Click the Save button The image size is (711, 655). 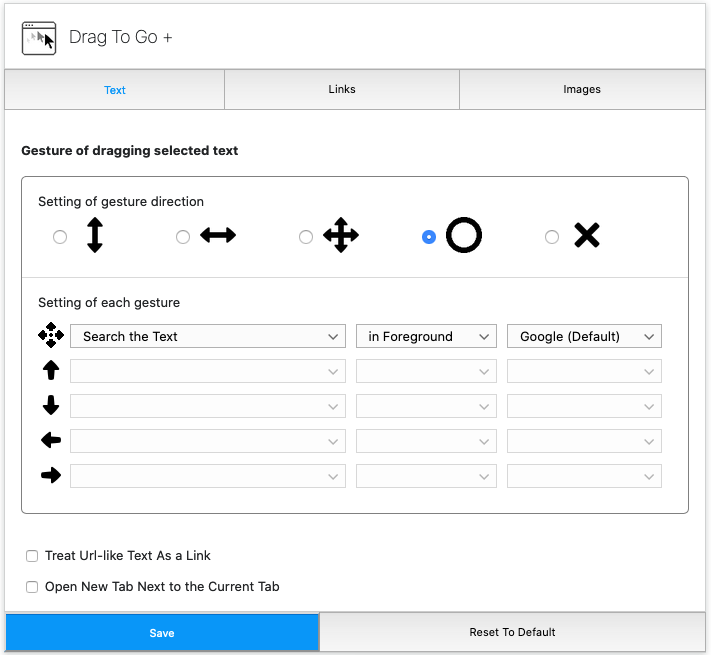[162, 633]
